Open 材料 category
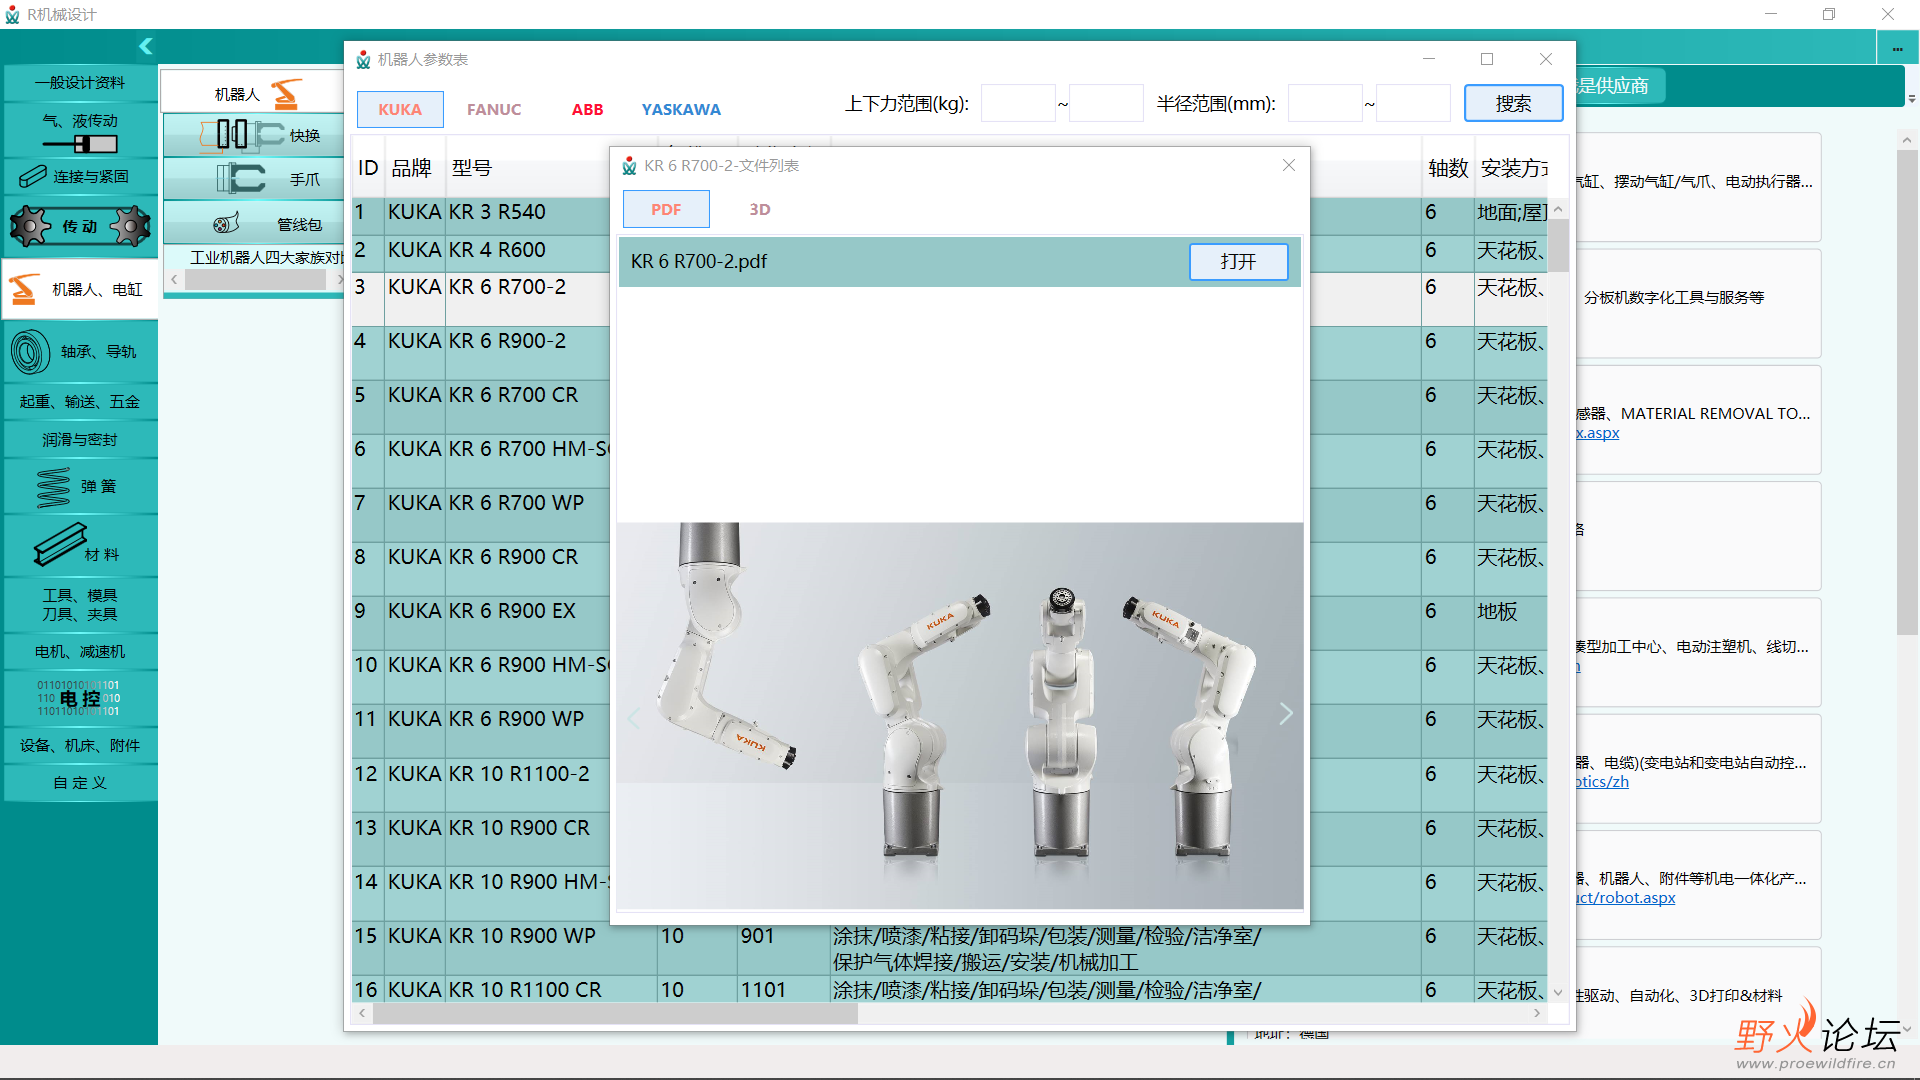The height and width of the screenshot is (1080, 1920). 80,546
